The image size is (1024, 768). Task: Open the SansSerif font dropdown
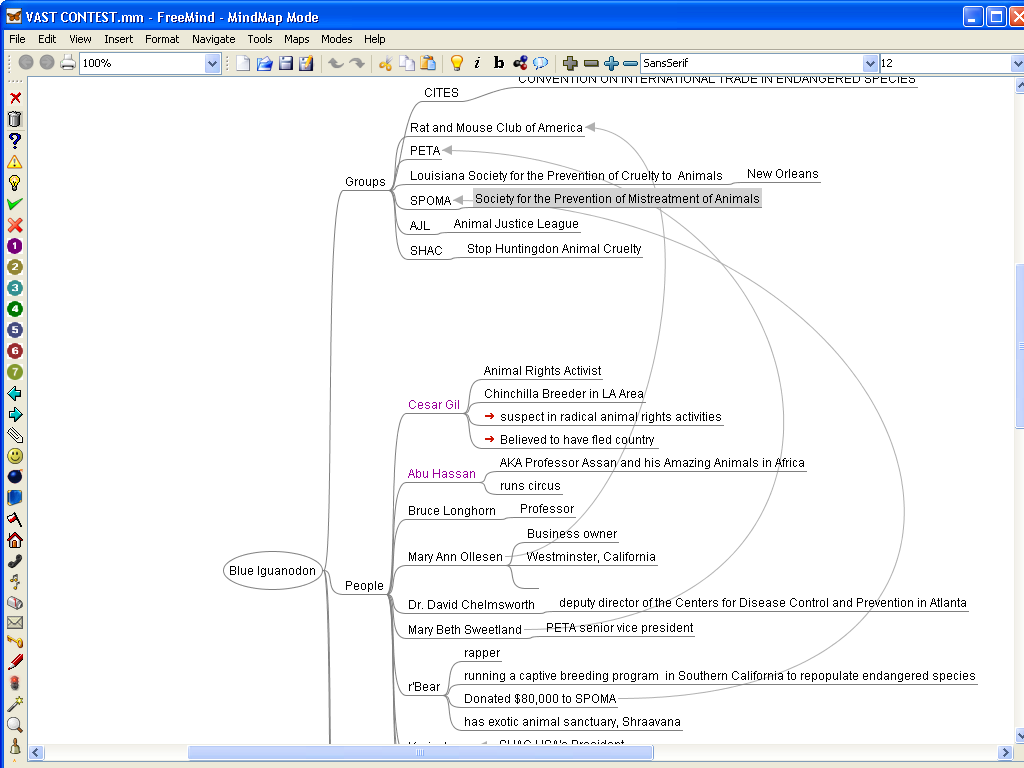tap(870, 63)
